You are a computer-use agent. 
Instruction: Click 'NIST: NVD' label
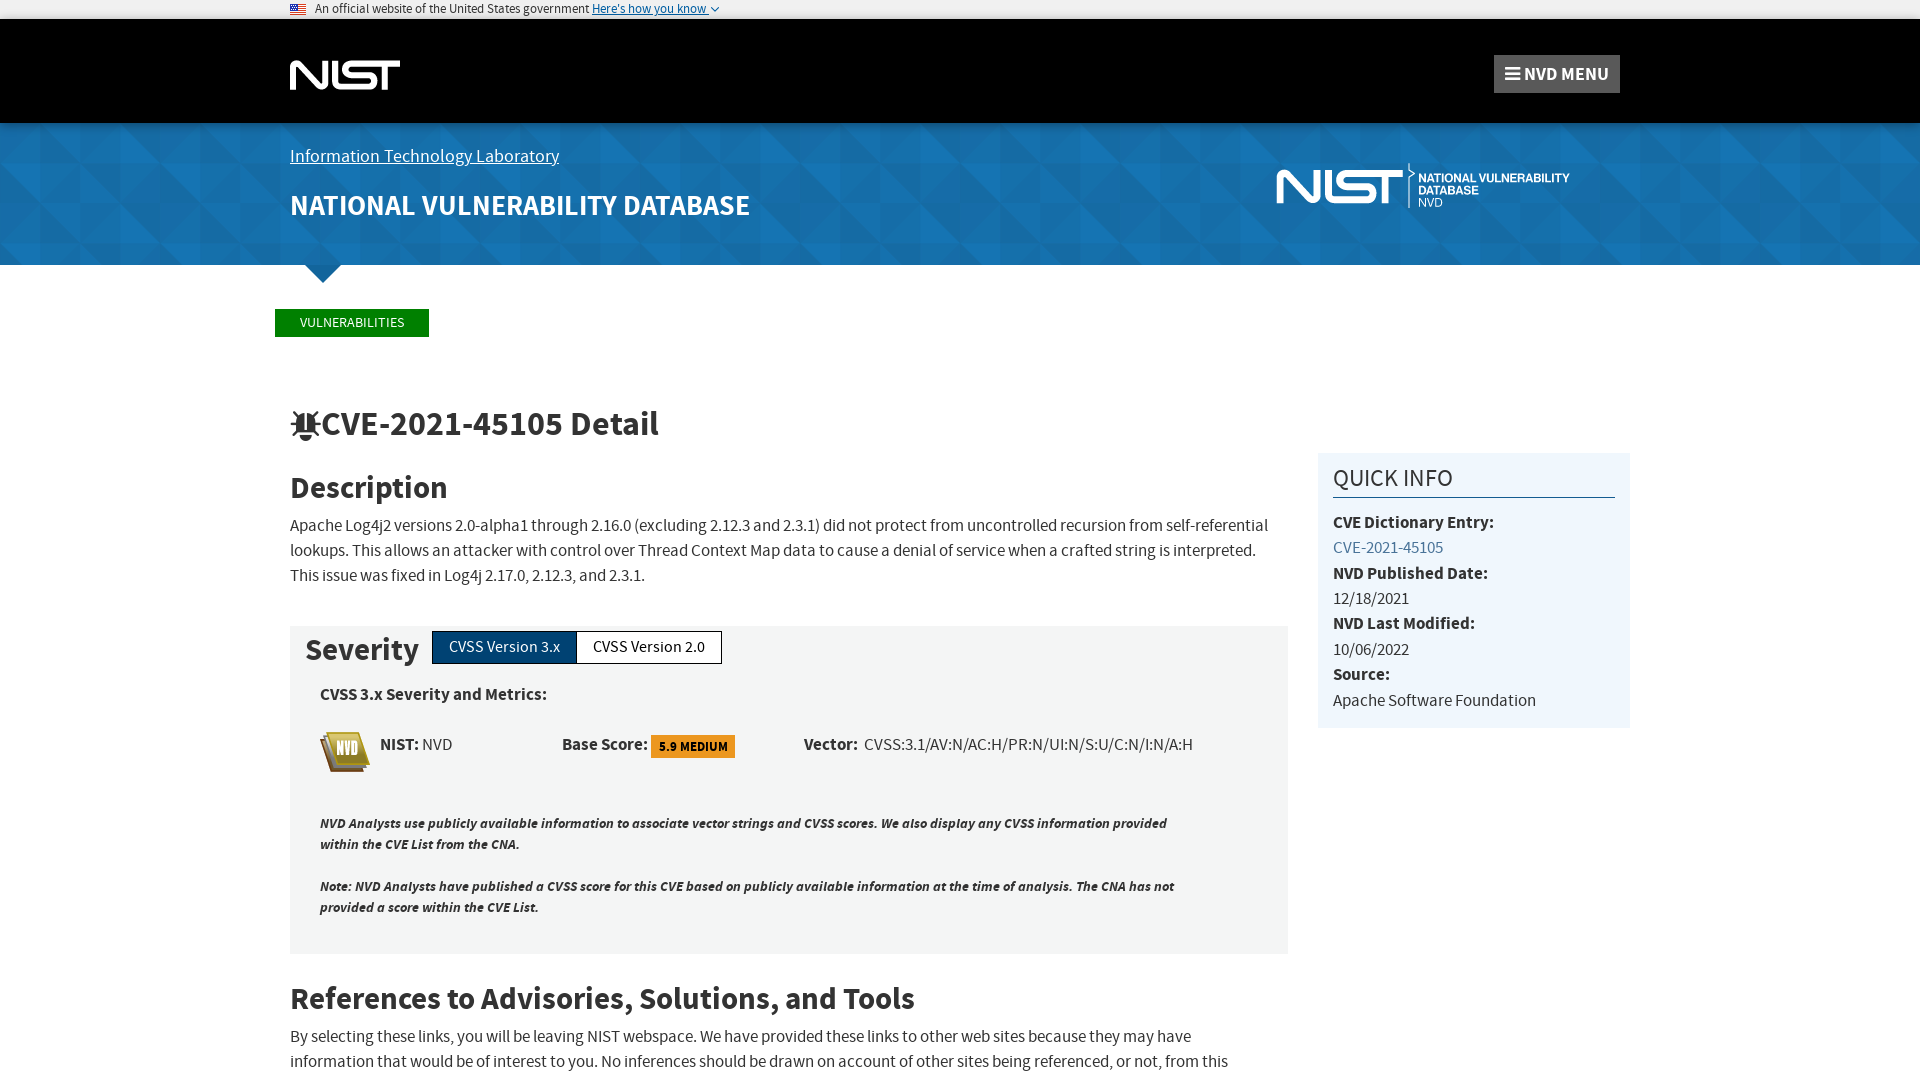click(416, 745)
